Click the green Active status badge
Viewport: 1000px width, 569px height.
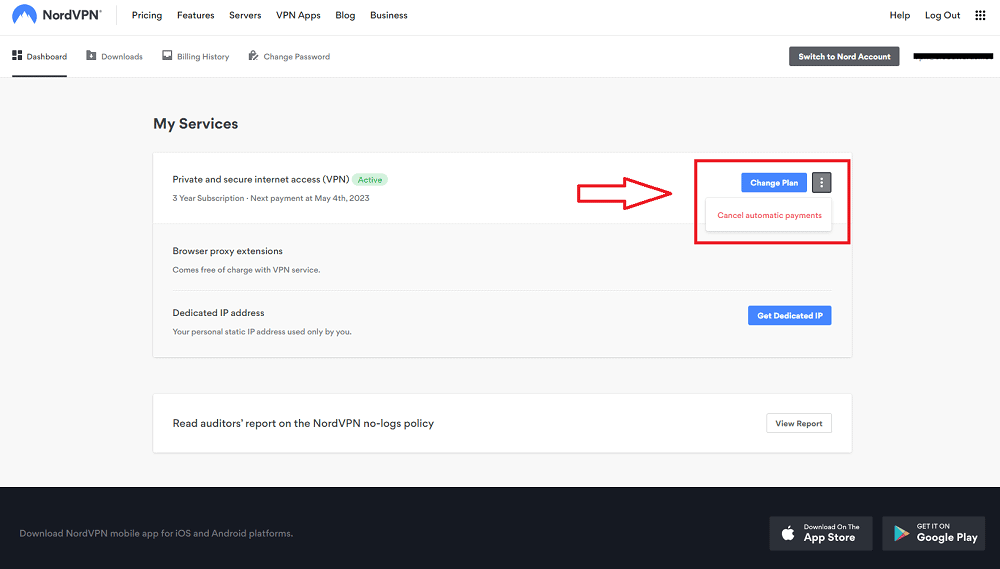[370, 180]
